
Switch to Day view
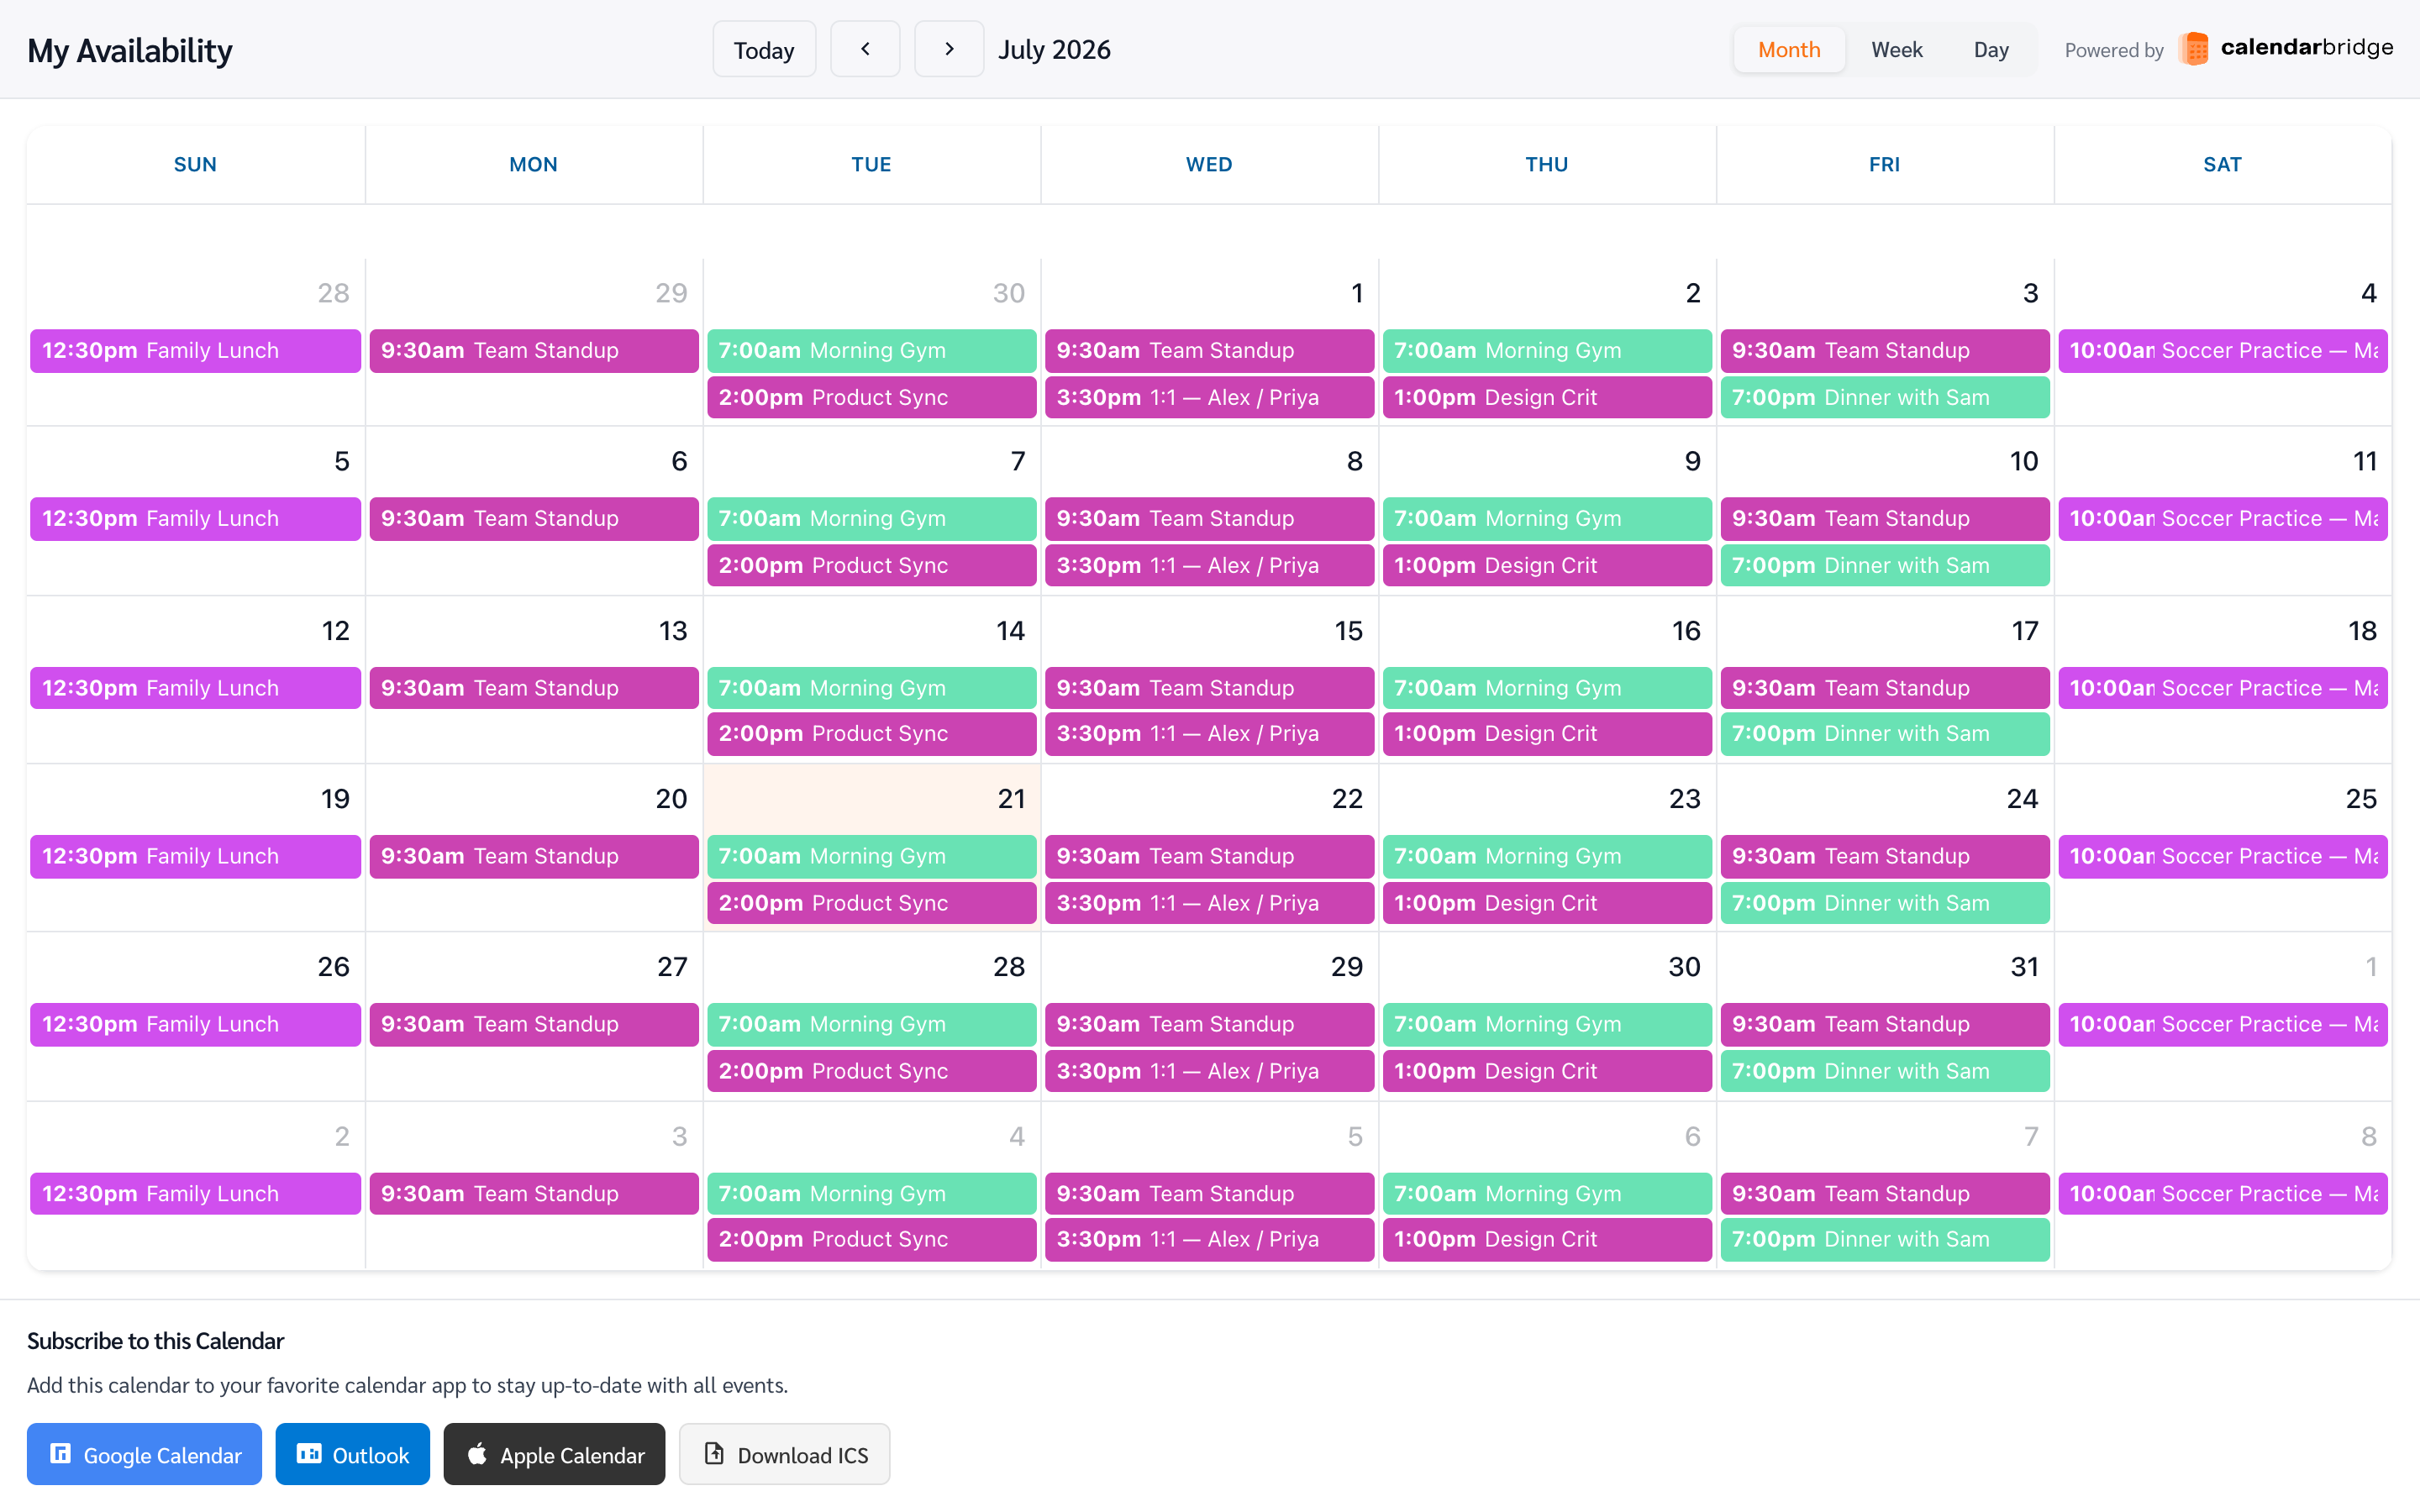pos(1991,49)
